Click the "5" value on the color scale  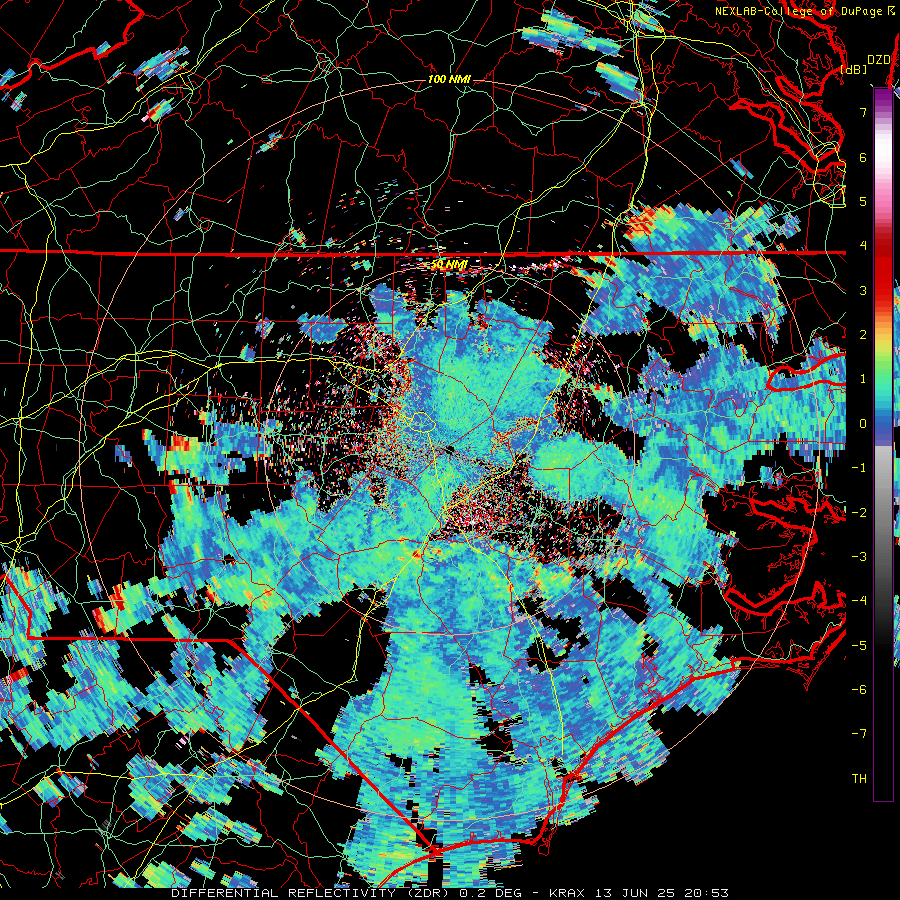[x=863, y=201]
